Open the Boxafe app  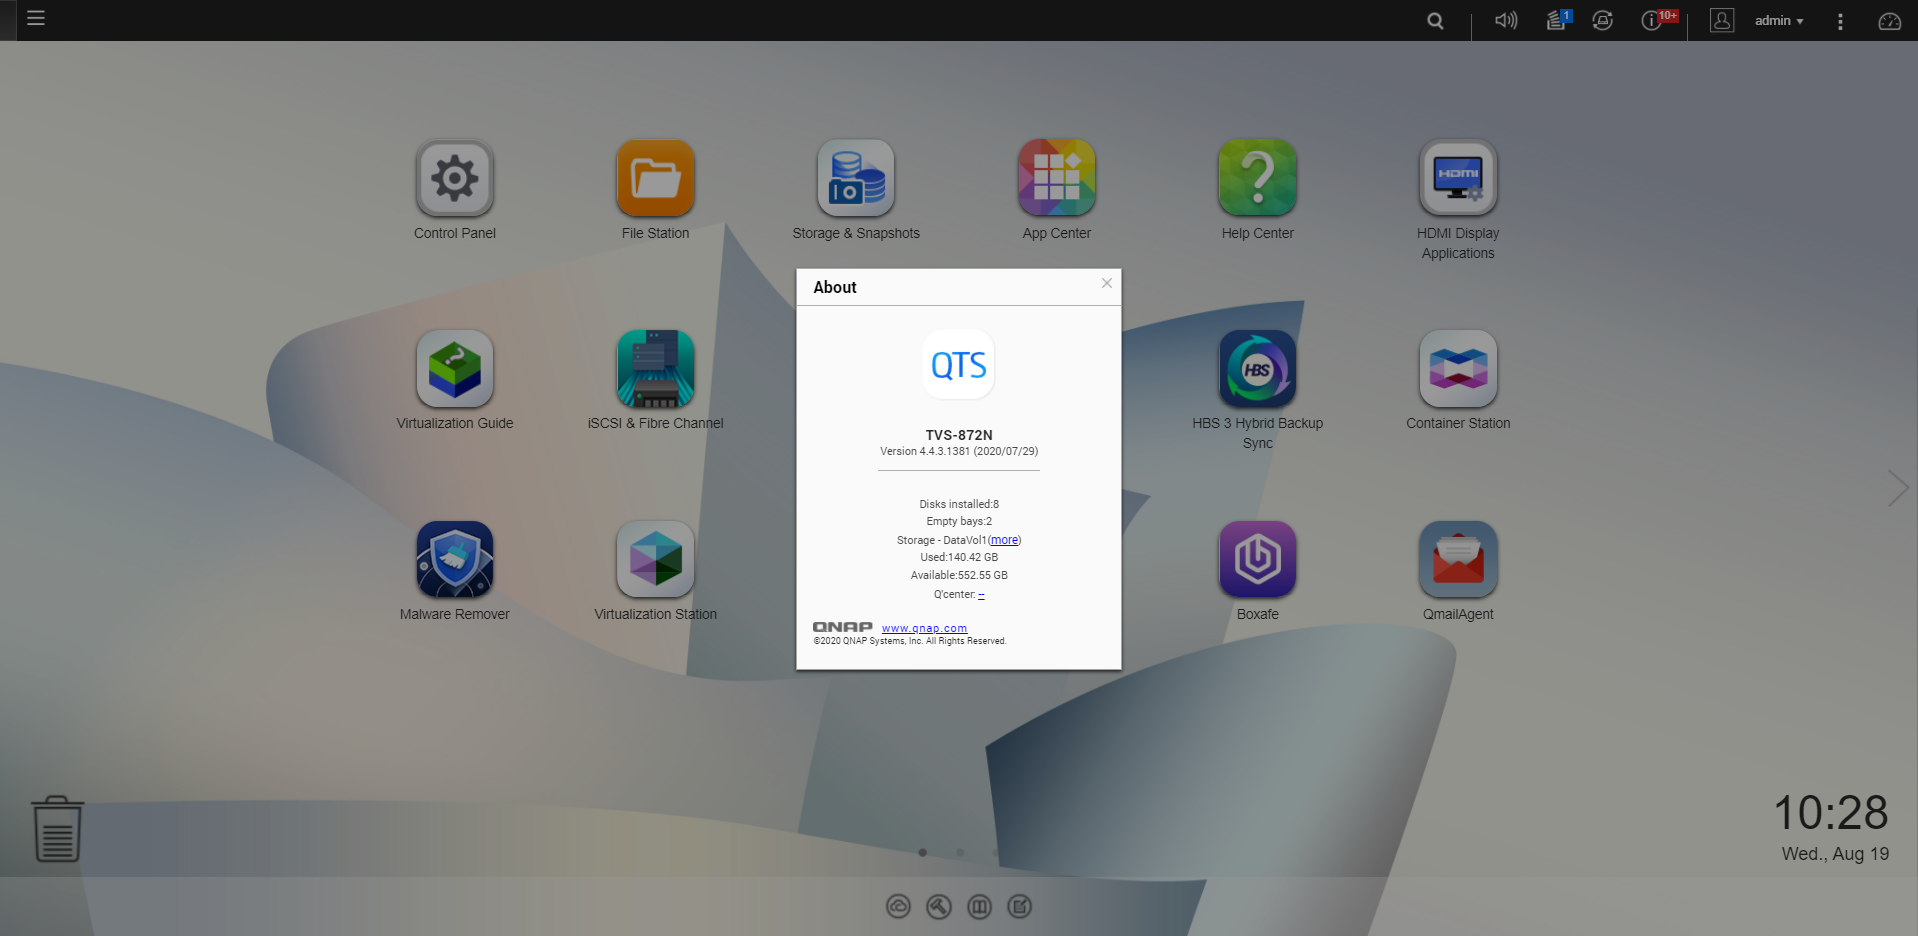pos(1257,560)
